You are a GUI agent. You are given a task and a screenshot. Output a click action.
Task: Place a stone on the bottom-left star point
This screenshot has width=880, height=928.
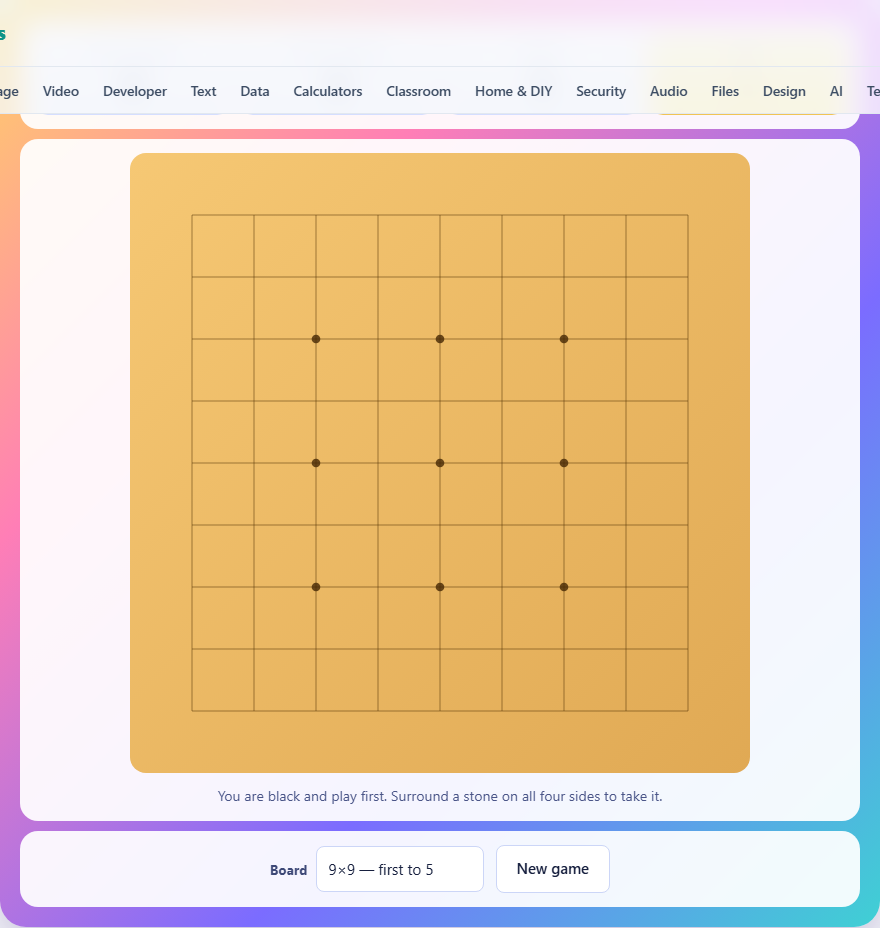coord(316,587)
